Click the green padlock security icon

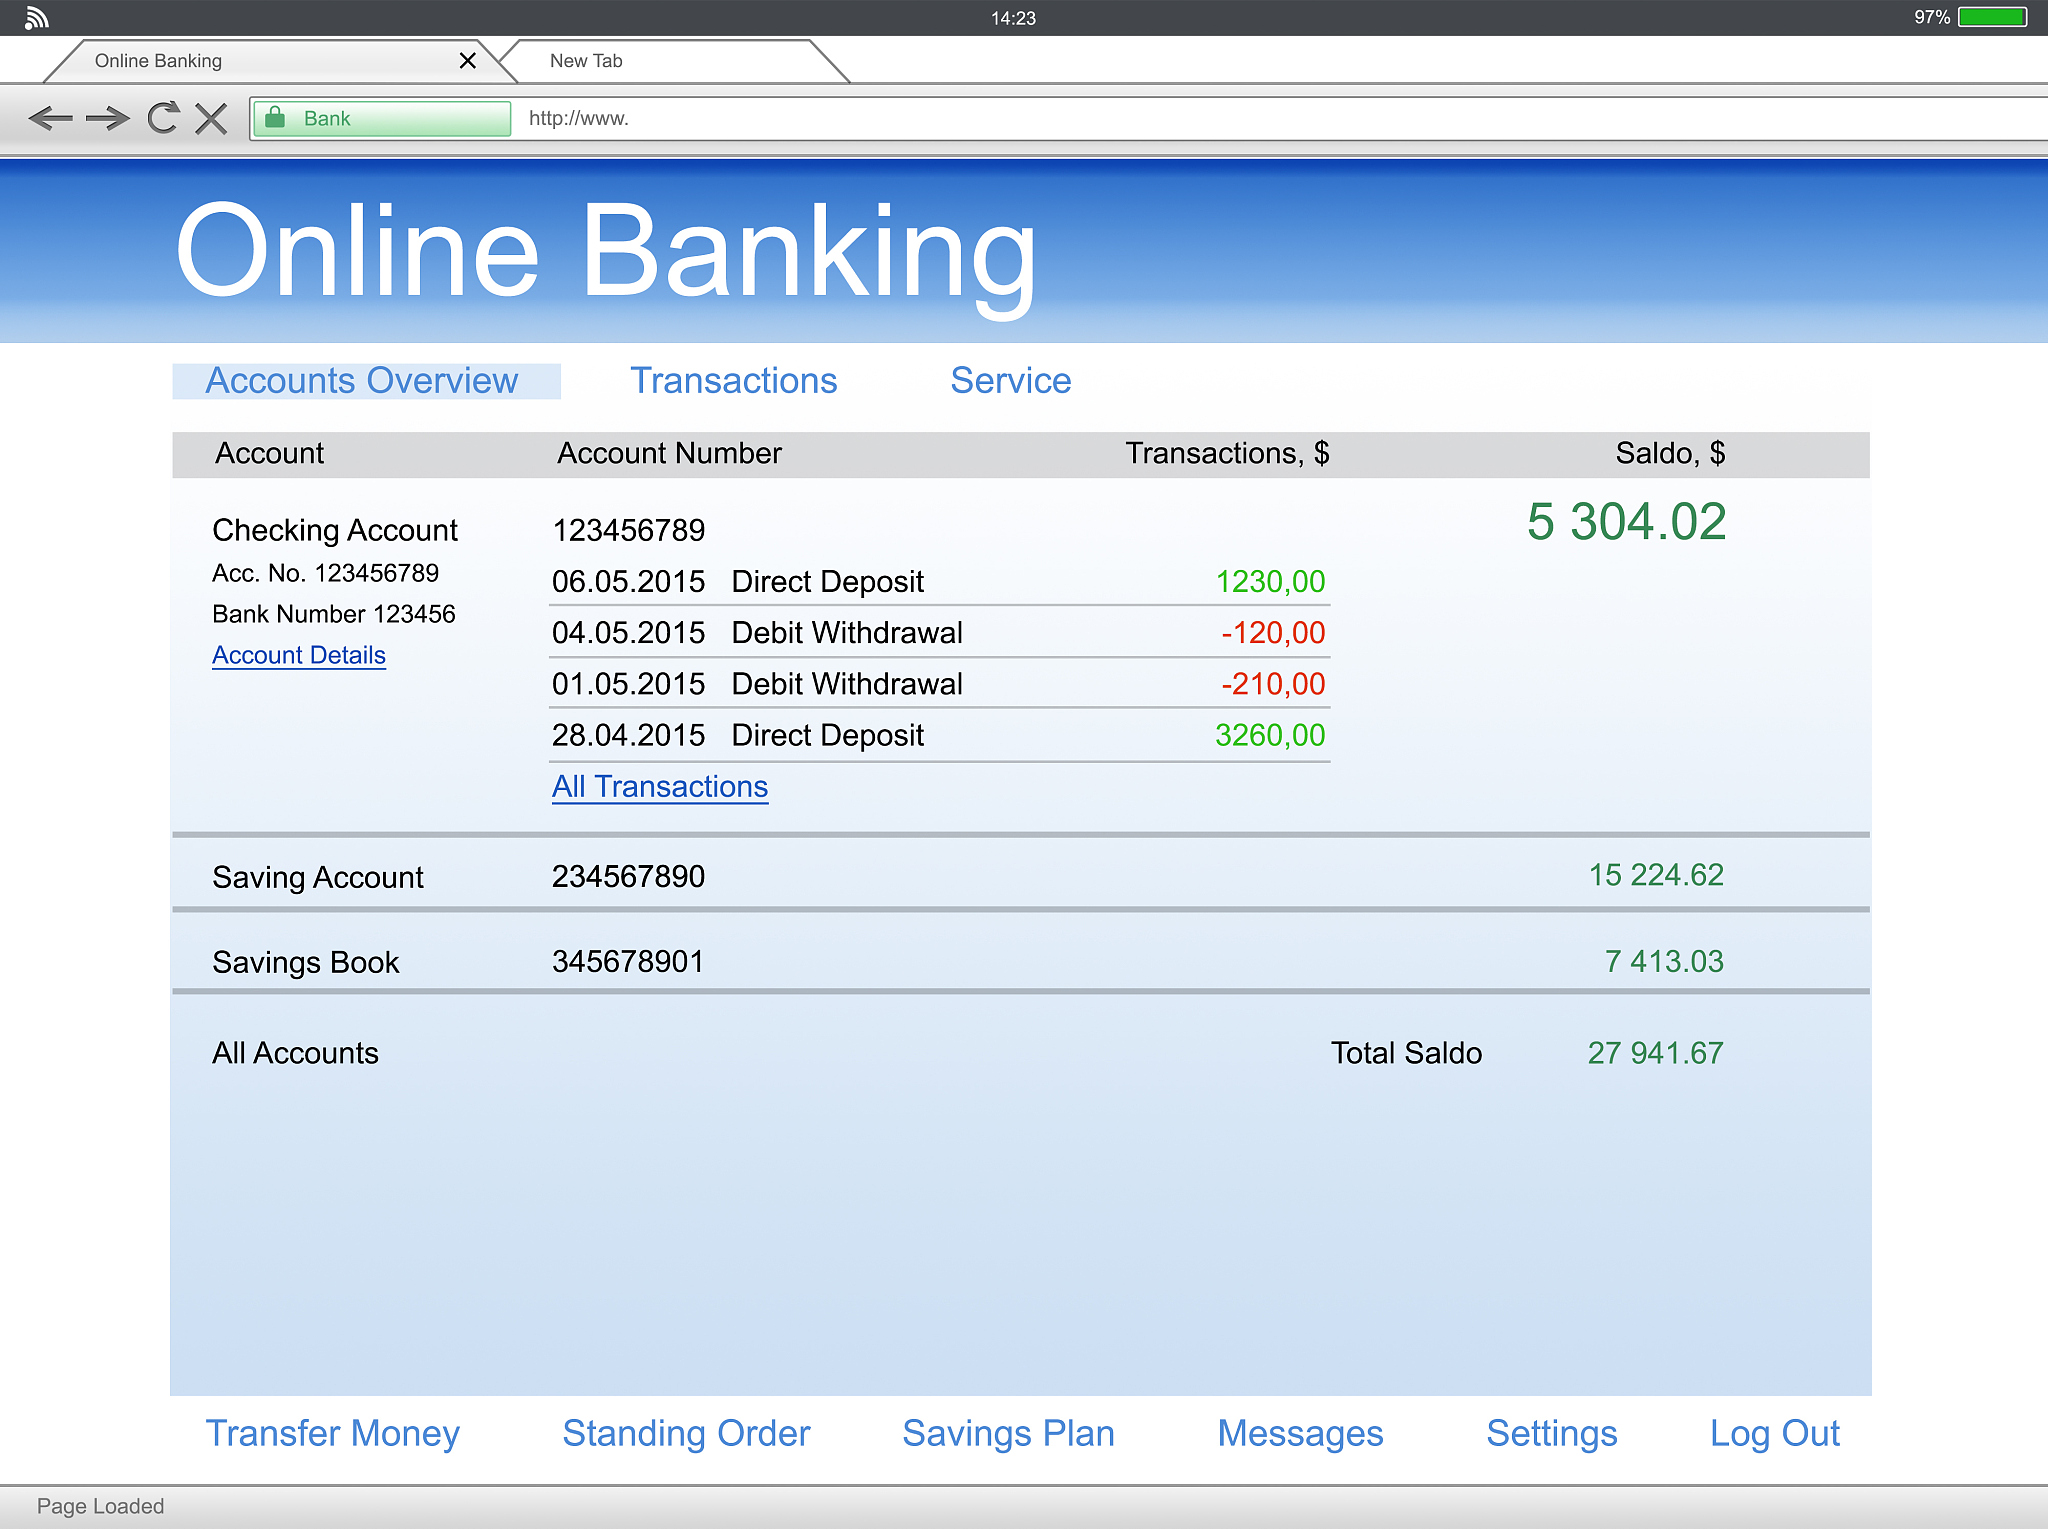[275, 117]
